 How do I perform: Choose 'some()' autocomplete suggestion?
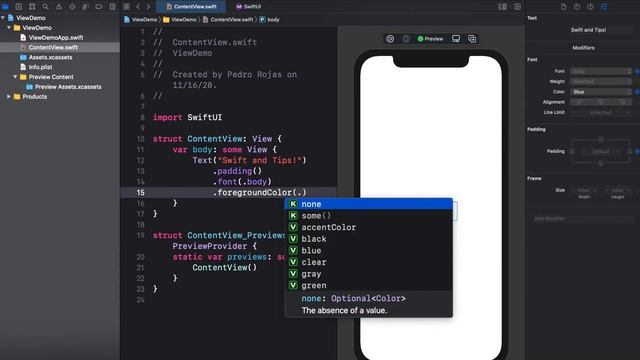pyautogui.click(x=369, y=216)
